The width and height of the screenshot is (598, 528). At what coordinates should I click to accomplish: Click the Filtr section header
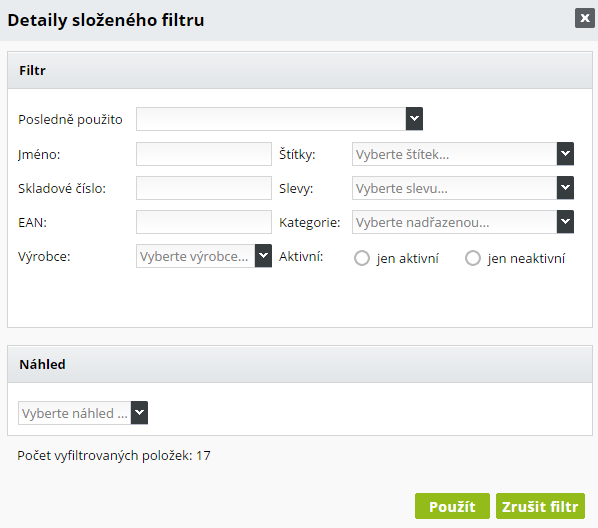300,70
